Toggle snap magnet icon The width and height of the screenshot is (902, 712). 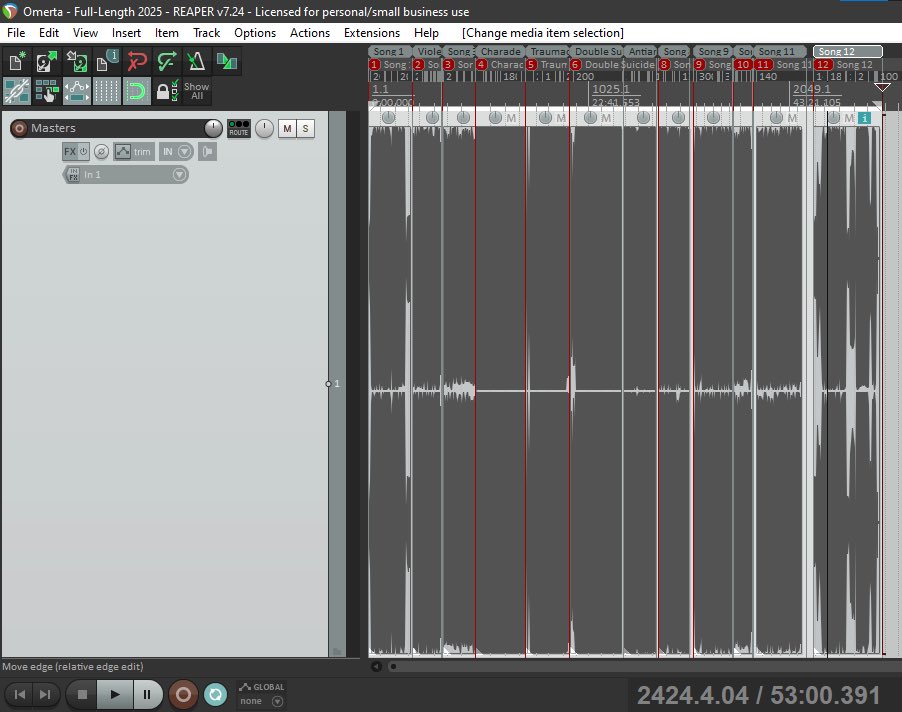(x=136, y=91)
